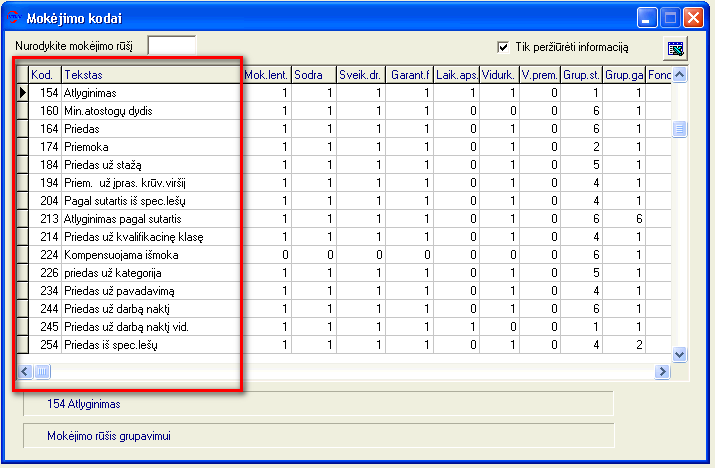Close the Mokėjimo kodai window
This screenshot has width=715, height=468.
693,18
